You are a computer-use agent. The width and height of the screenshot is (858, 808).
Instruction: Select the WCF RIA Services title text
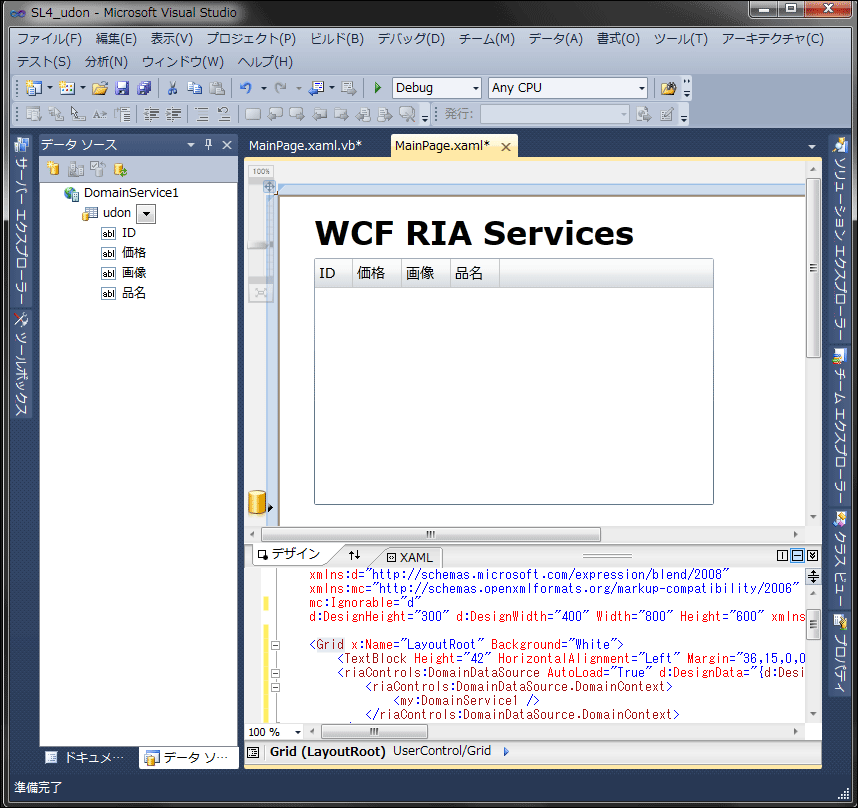pos(474,234)
